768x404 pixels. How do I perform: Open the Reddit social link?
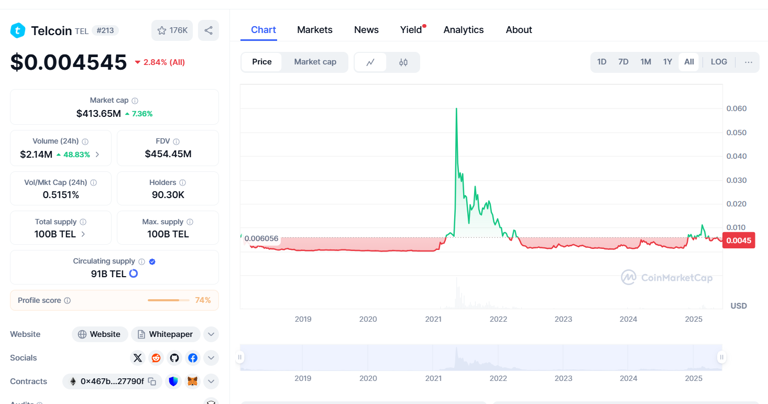point(156,358)
